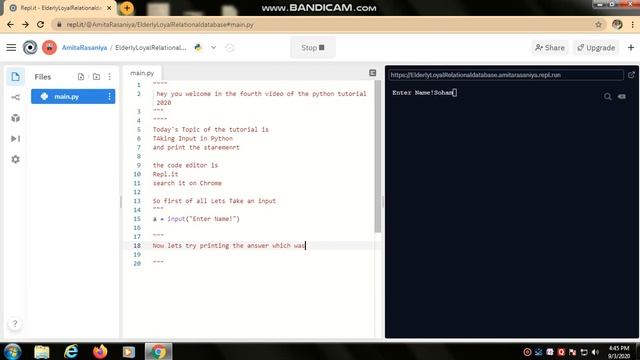
Task: Reload the browser page
Action: [40, 24]
